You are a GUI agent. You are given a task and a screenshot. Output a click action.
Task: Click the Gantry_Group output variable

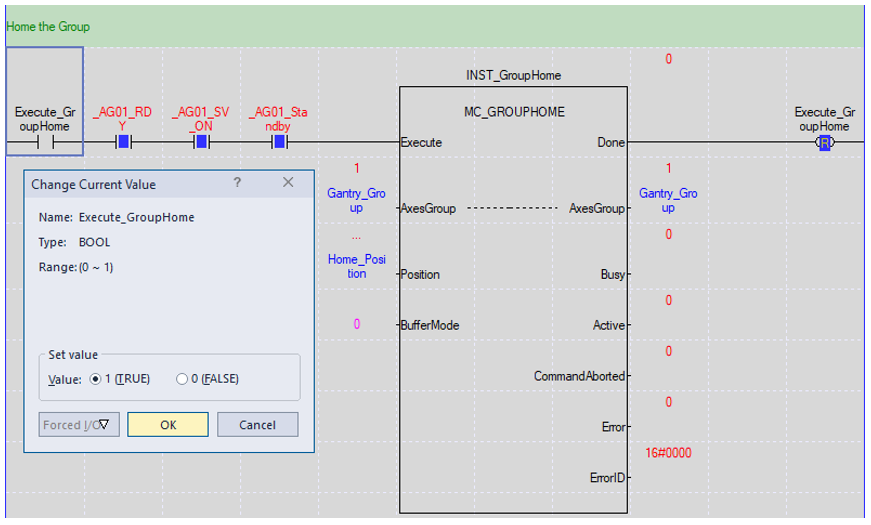[x=667, y=200]
